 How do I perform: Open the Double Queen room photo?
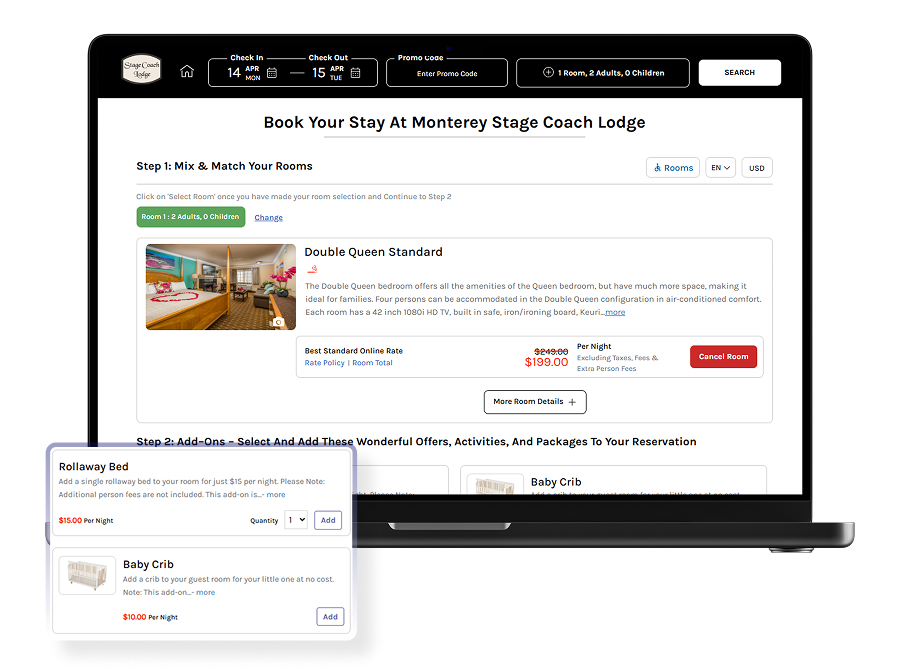click(x=221, y=287)
